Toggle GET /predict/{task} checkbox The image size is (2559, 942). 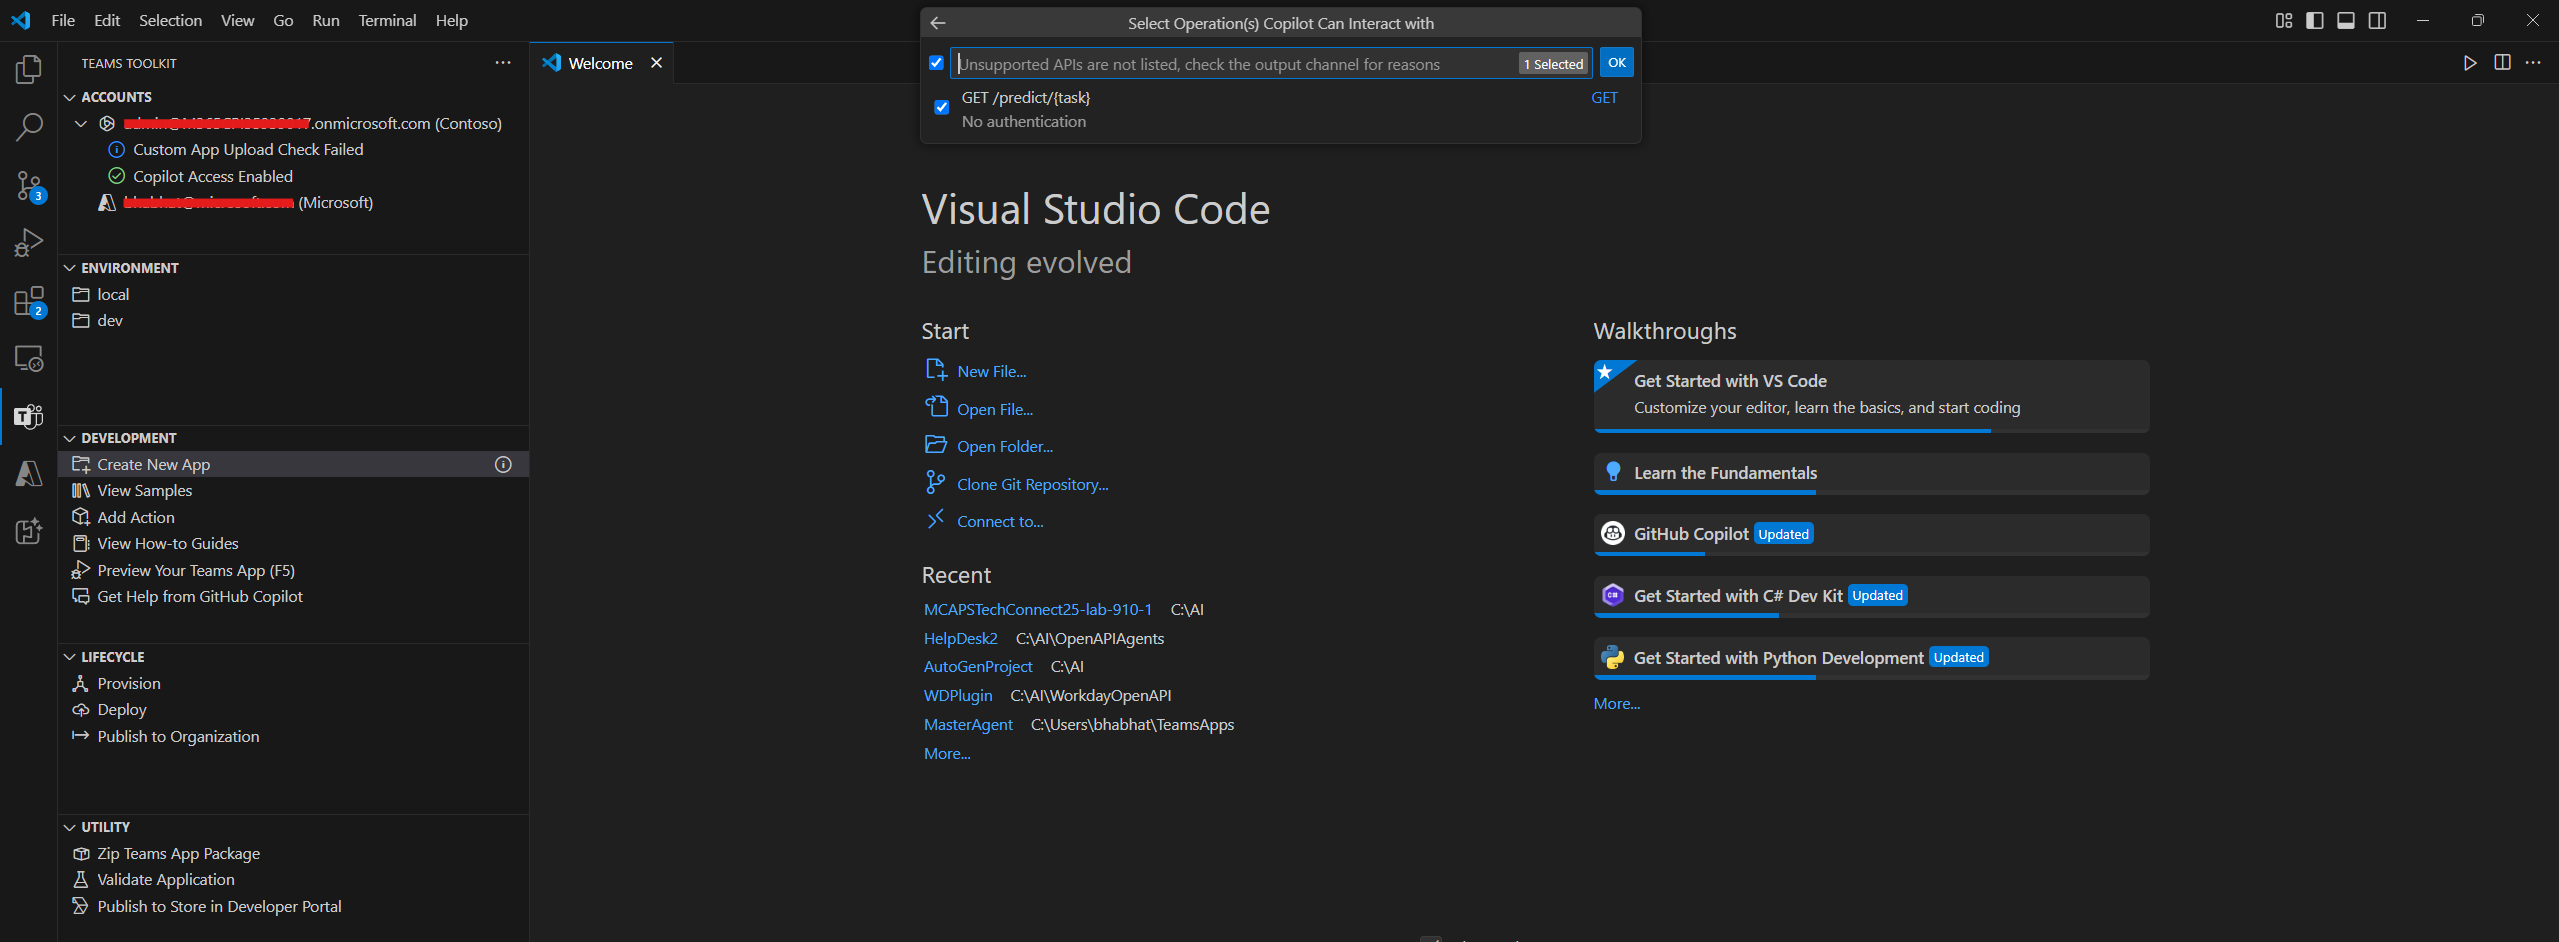(x=942, y=107)
